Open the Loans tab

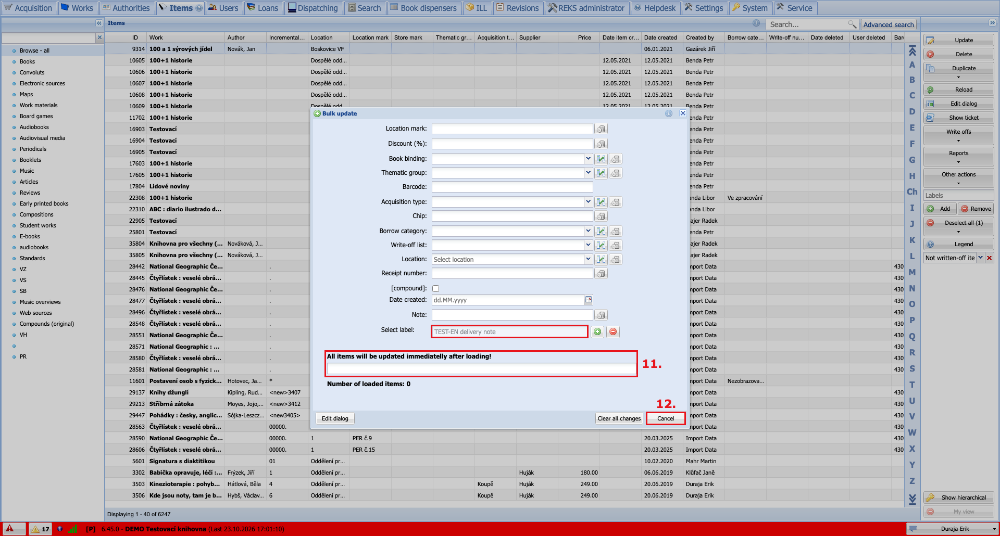point(263,8)
